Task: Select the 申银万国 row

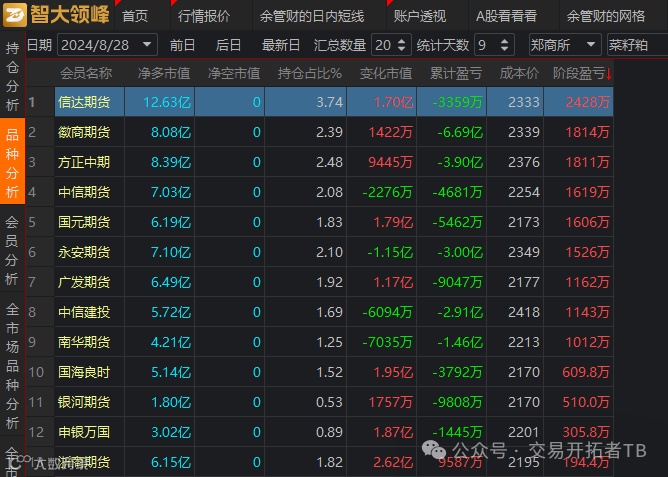Action: pos(320,432)
